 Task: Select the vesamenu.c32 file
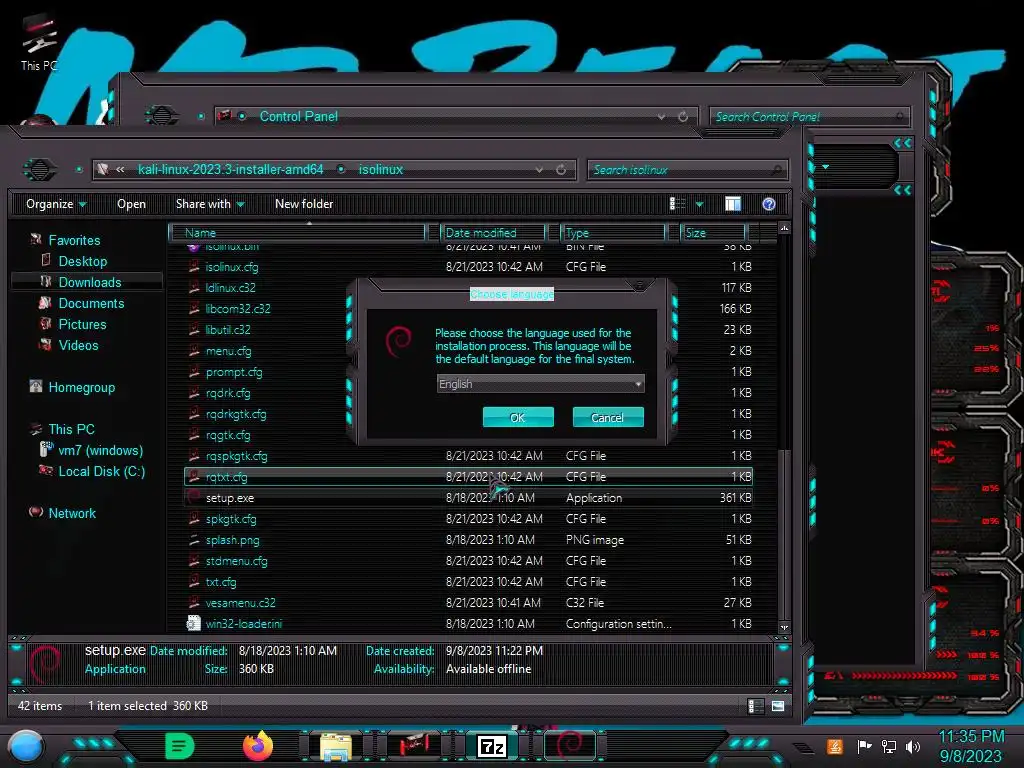click(240, 603)
